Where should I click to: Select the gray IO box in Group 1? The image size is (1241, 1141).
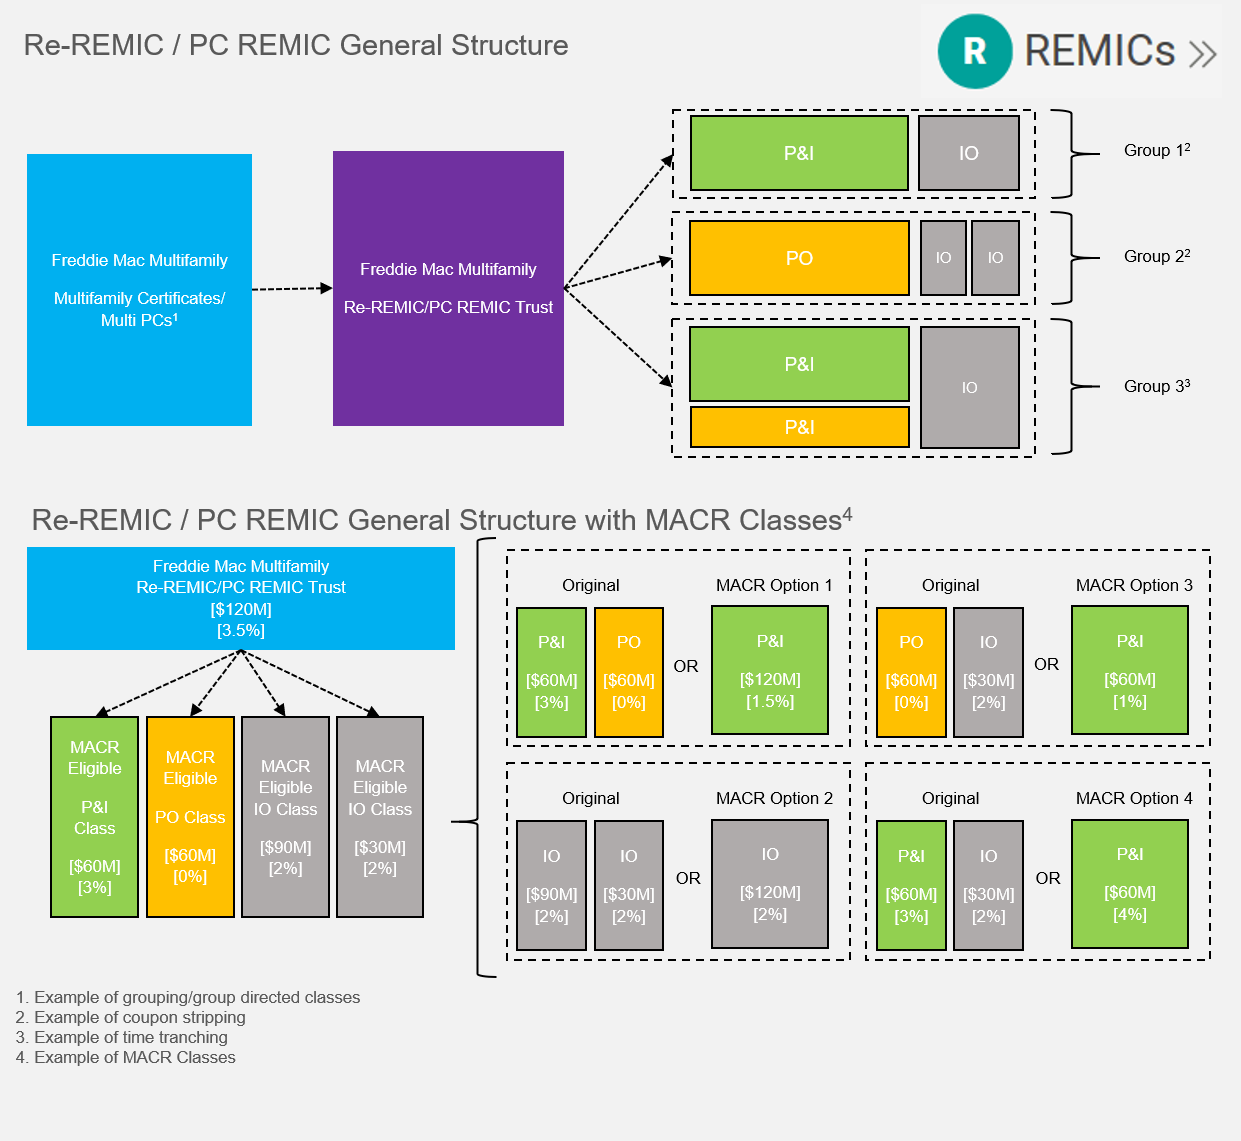(969, 153)
